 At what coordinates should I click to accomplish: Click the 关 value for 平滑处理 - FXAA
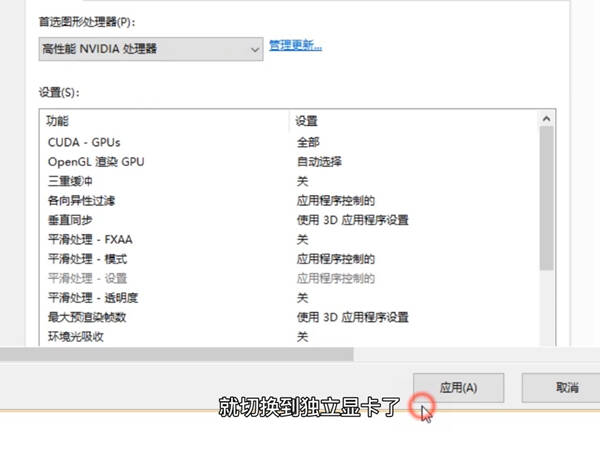[302, 240]
